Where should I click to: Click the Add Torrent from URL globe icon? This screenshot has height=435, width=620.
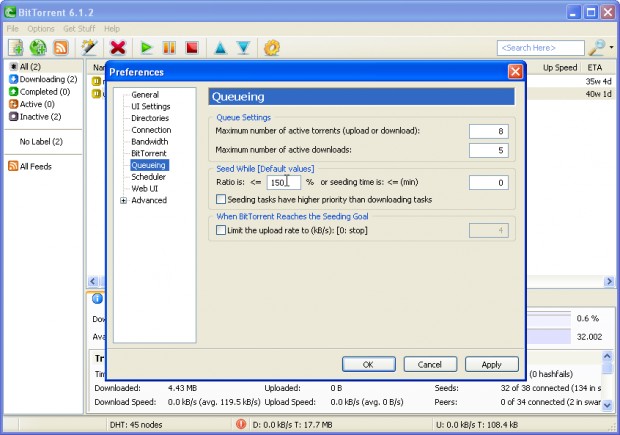pos(38,48)
